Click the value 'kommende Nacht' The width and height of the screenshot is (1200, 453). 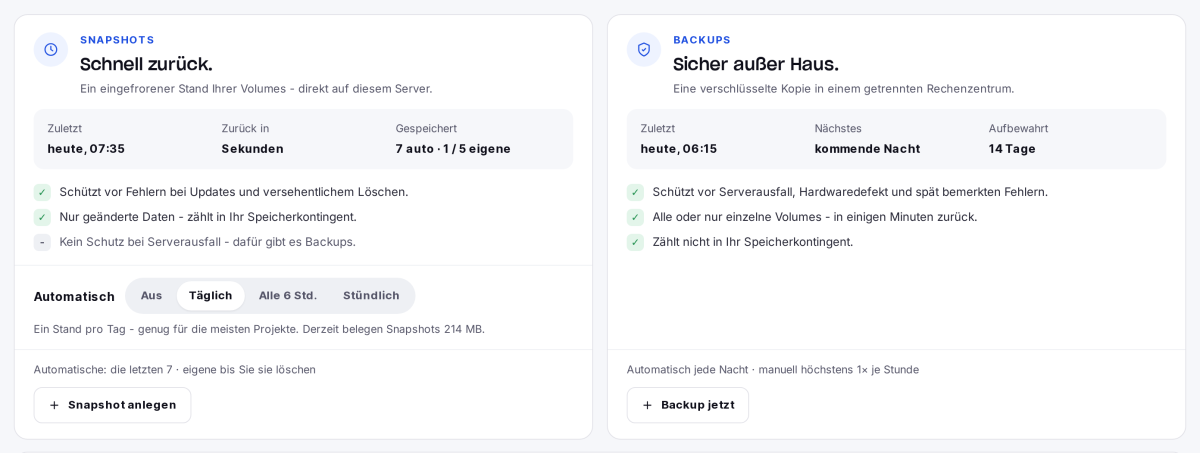pos(867,149)
